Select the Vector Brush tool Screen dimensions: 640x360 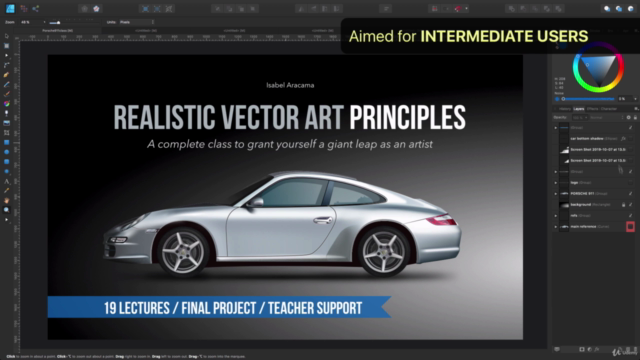[x=7, y=94]
